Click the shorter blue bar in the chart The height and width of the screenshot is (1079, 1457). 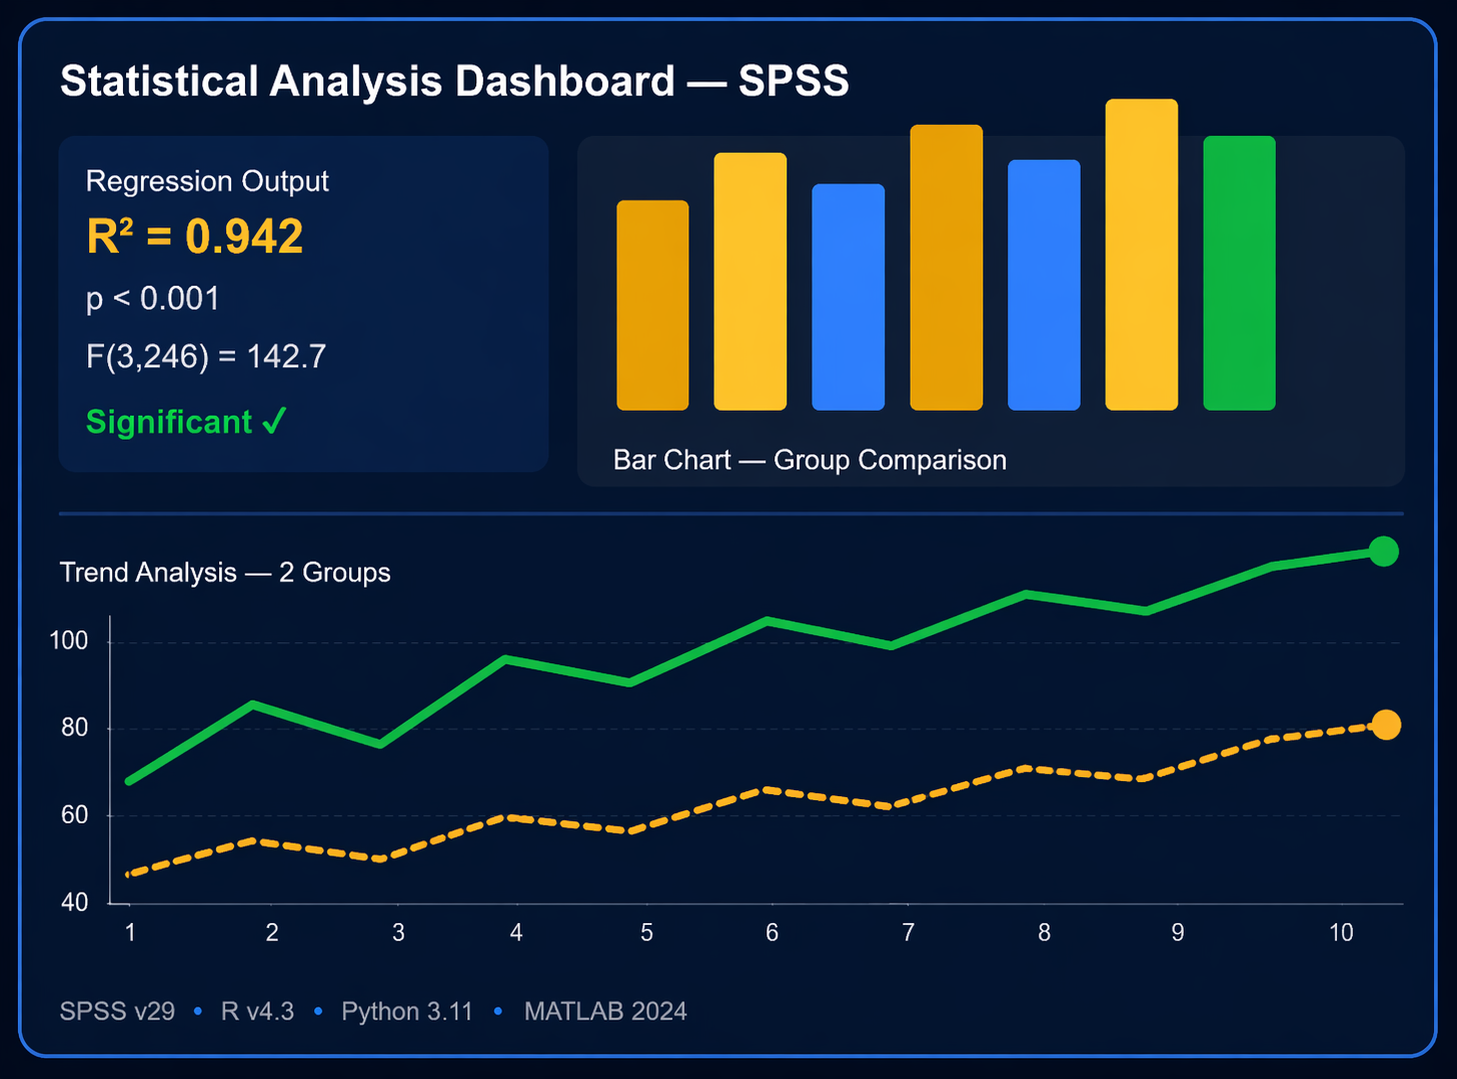coord(848,297)
